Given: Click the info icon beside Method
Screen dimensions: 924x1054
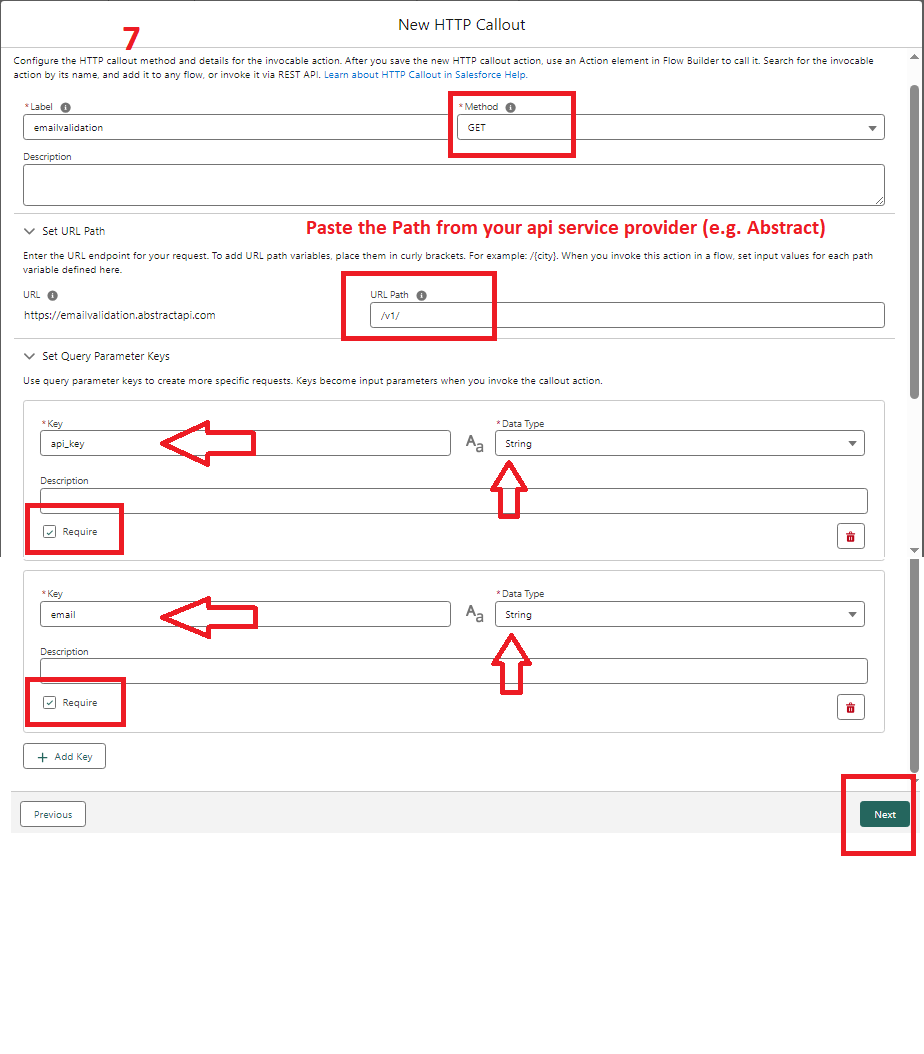Looking at the screenshot, I should click(x=510, y=107).
